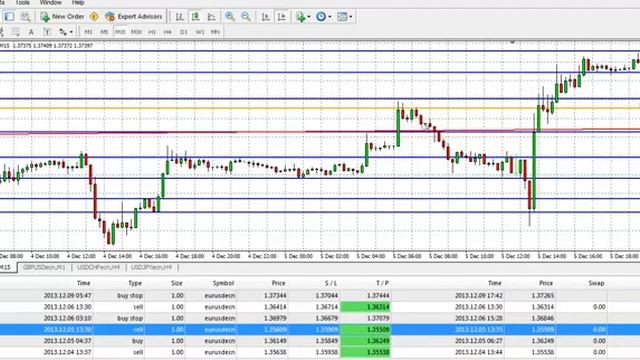This screenshot has width=640, height=360.
Task: Click green T/P cell 1.35538
Action: click(x=365, y=352)
